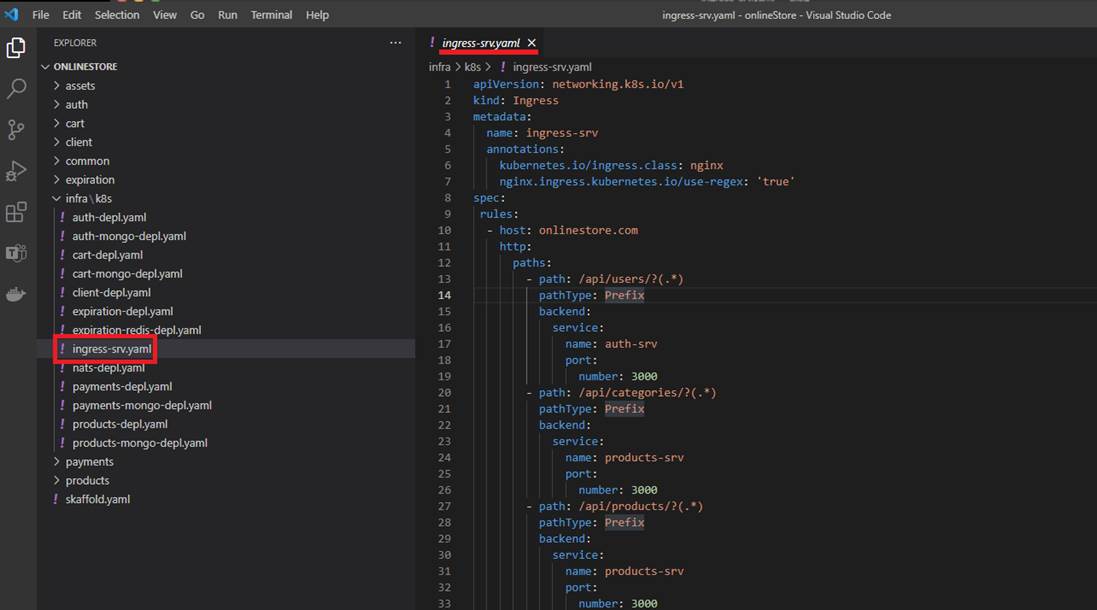This screenshot has width=1097, height=610.
Task: Open the Terminal menu
Action: 271,15
